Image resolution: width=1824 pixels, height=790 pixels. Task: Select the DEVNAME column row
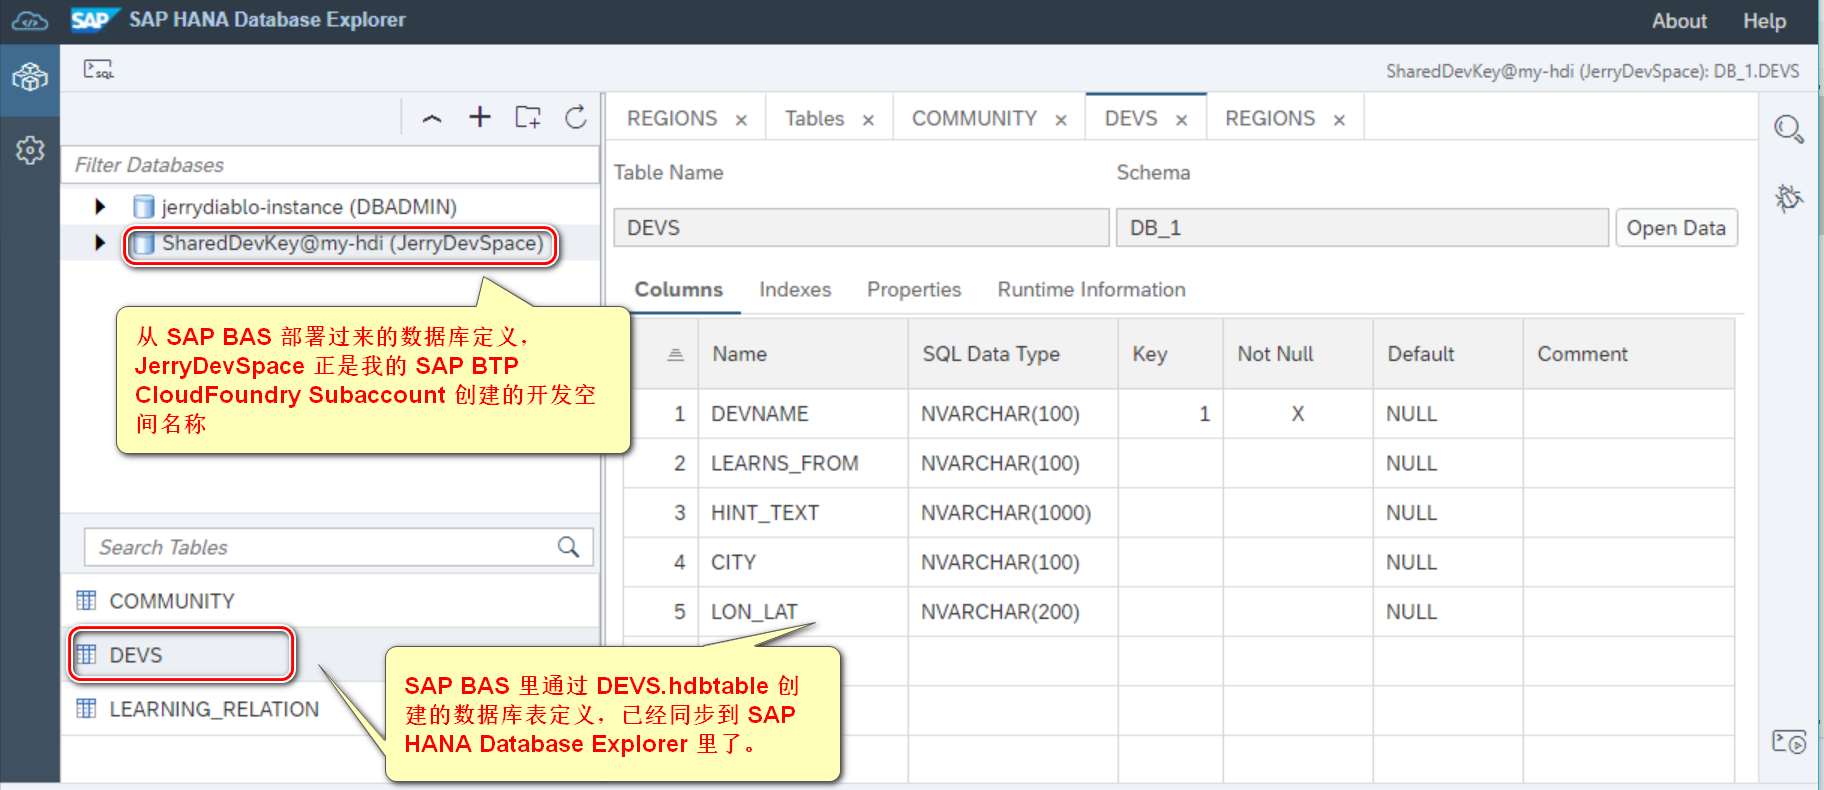(1179, 414)
